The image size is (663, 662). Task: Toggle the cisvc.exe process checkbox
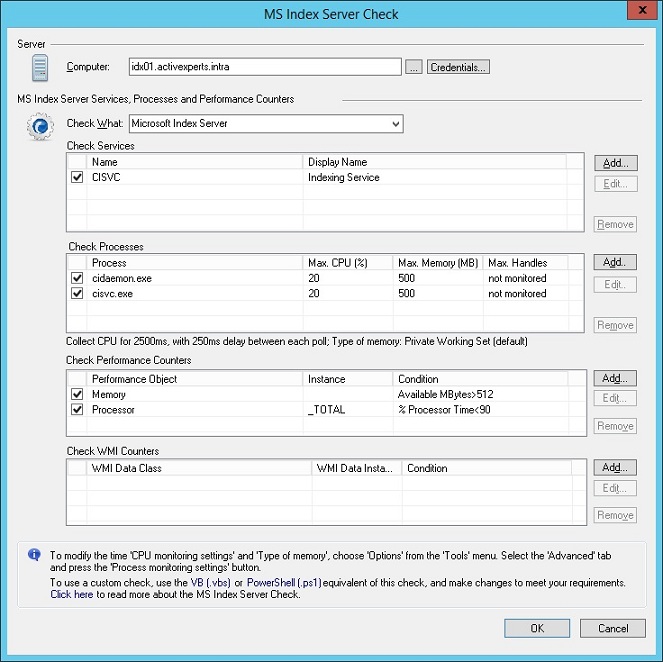click(x=77, y=293)
